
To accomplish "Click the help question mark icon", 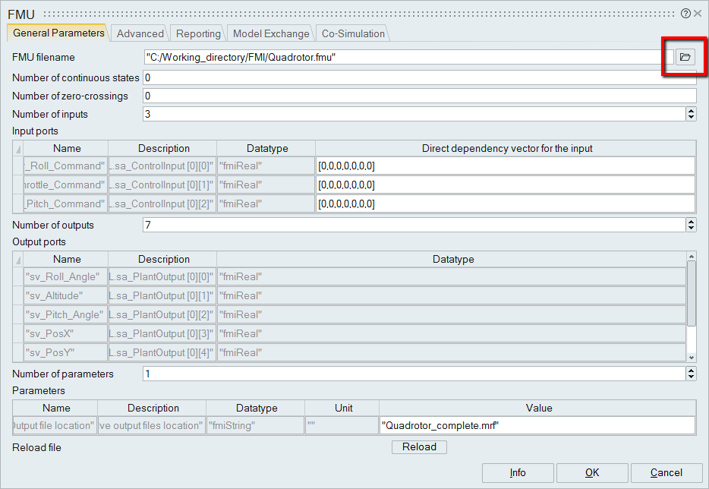I will pos(685,13).
